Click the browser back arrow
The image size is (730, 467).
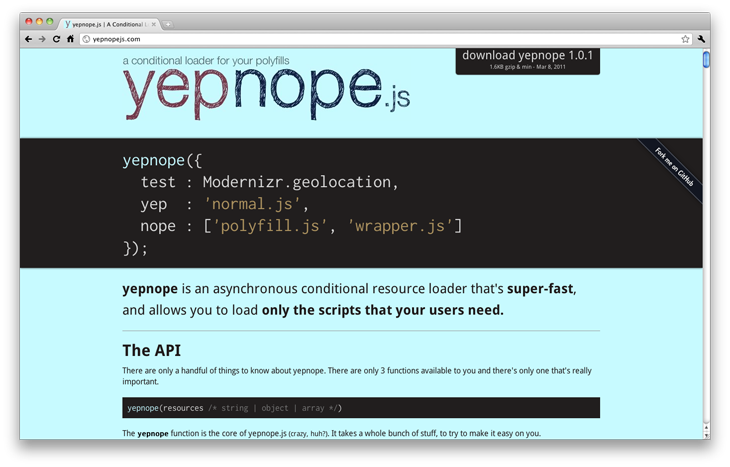(29, 39)
